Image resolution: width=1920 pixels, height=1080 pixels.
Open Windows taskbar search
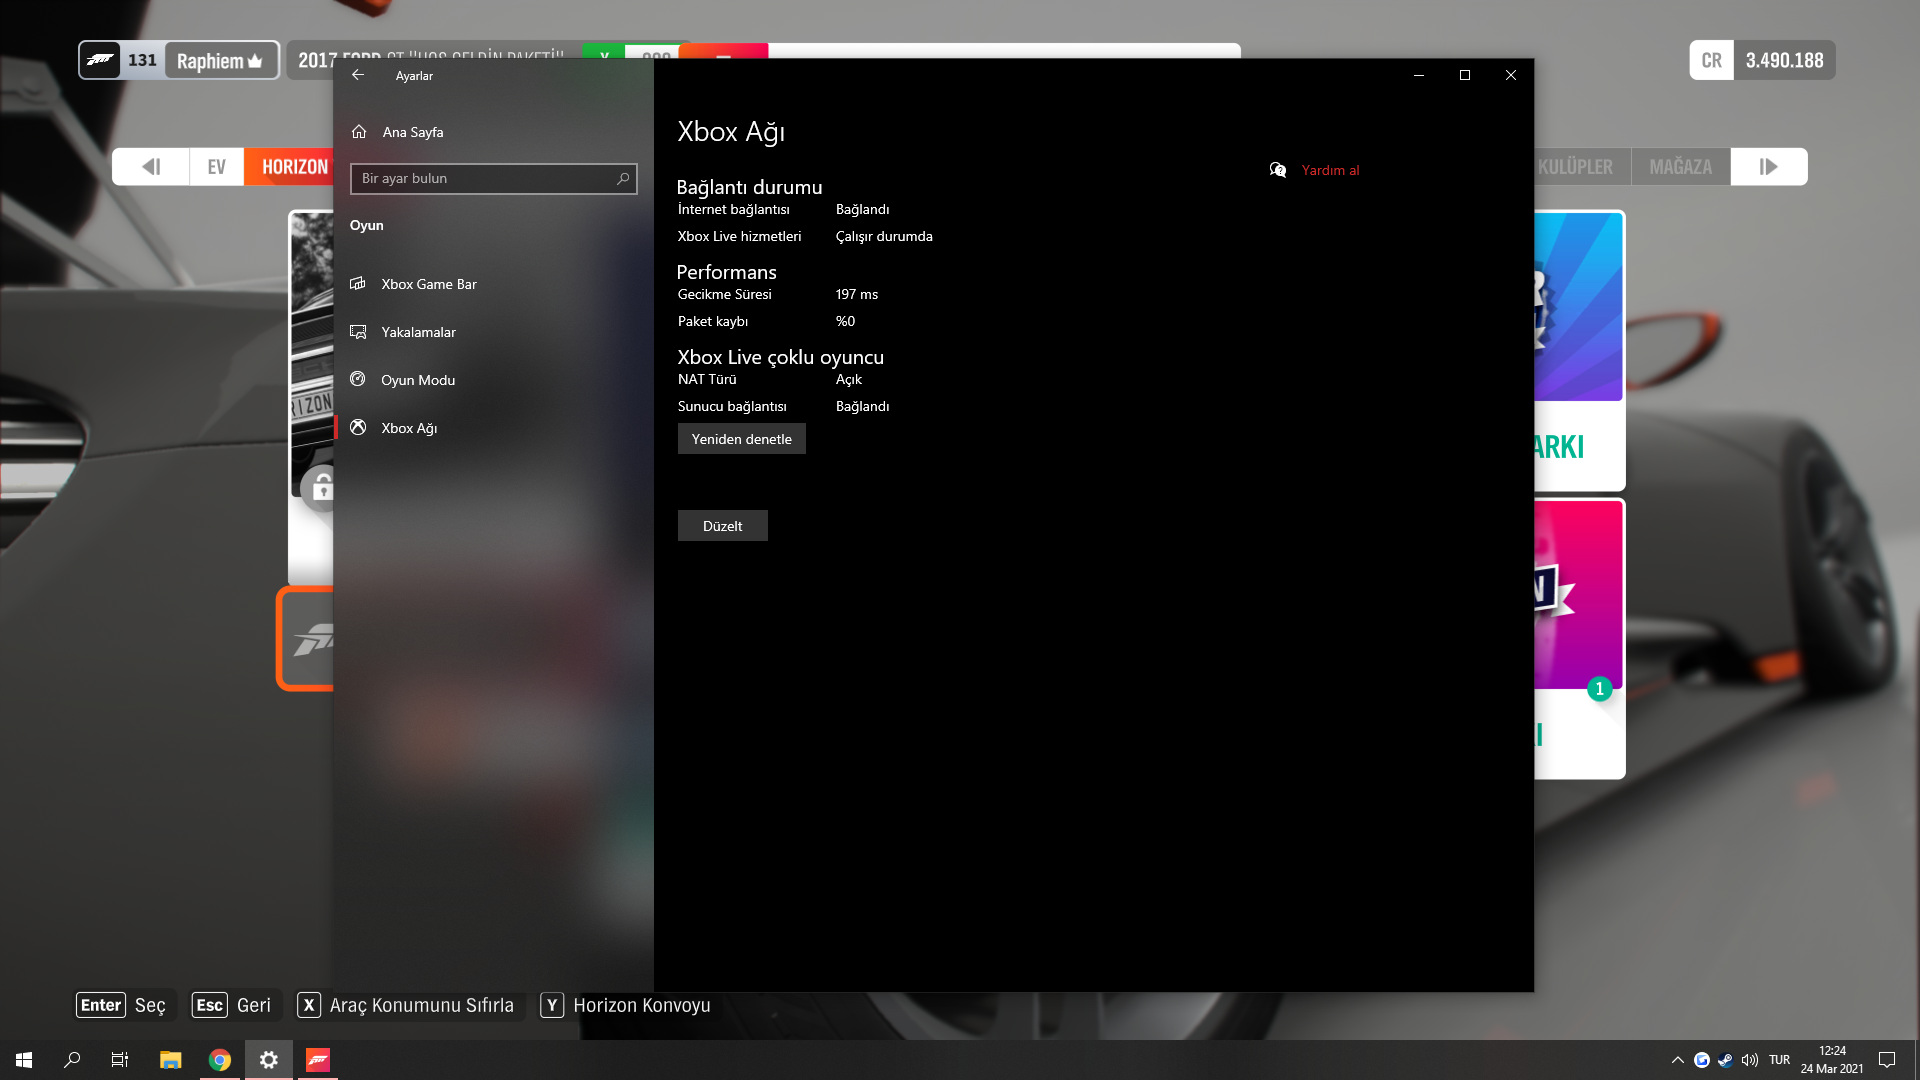pos(72,1060)
